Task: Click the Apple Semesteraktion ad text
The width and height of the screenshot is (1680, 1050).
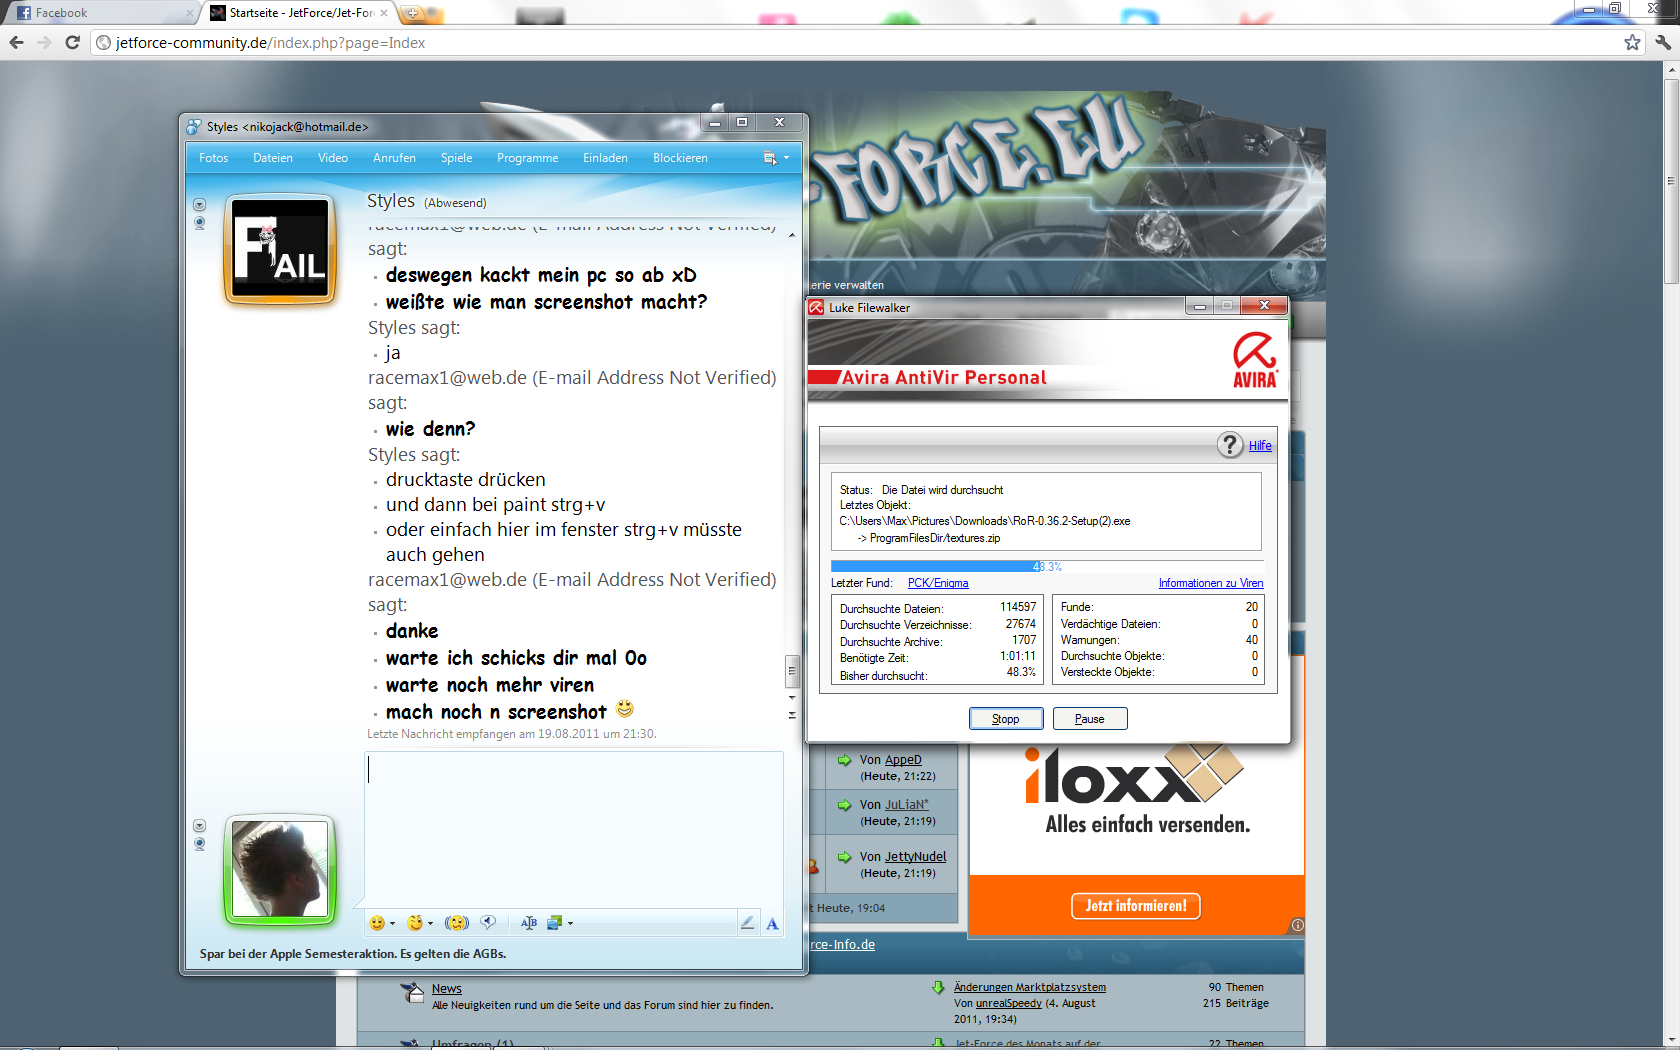Action: (x=353, y=954)
